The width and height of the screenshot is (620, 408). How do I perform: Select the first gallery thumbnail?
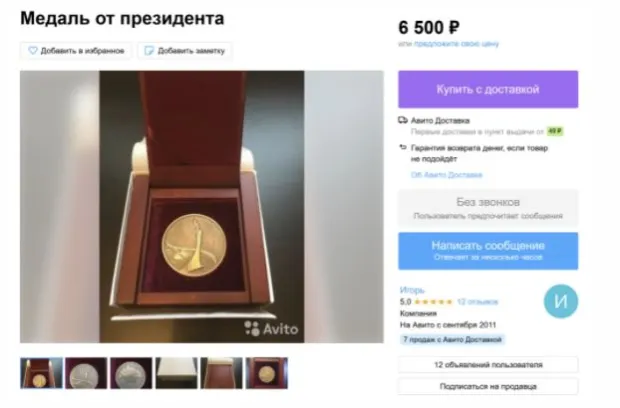point(42,373)
